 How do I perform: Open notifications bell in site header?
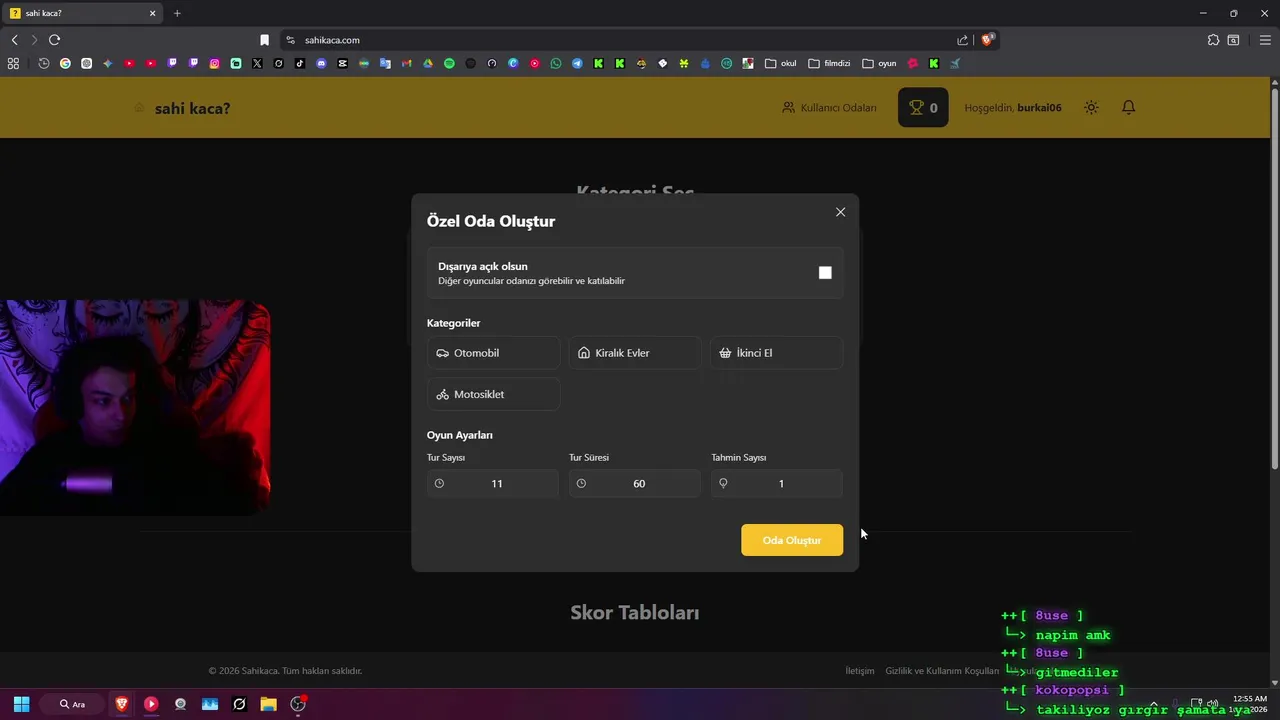(x=1128, y=107)
